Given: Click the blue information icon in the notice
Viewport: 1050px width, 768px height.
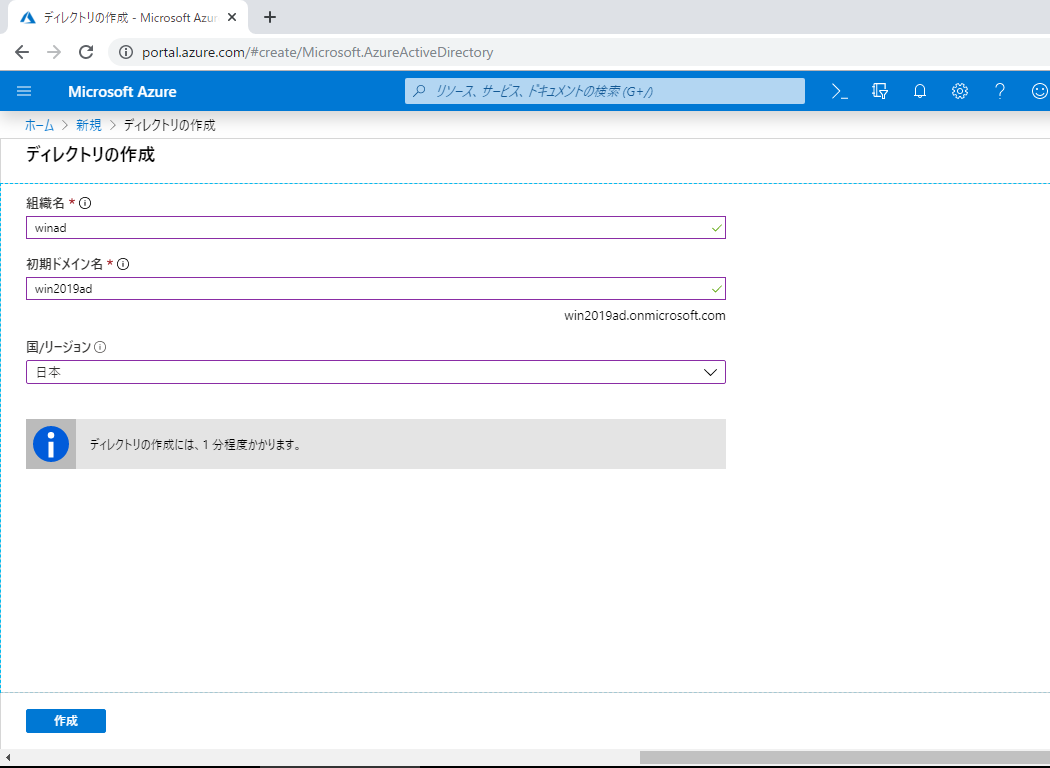Looking at the screenshot, I should [51, 444].
